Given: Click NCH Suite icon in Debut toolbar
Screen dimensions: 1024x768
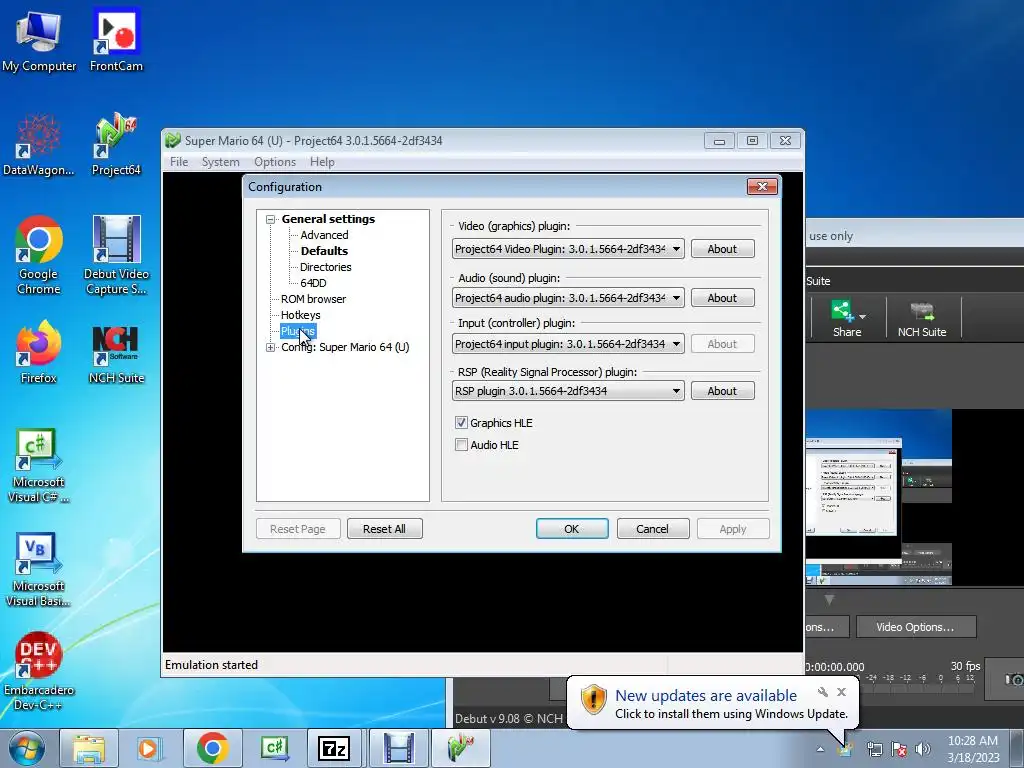Looking at the screenshot, I should (921, 319).
